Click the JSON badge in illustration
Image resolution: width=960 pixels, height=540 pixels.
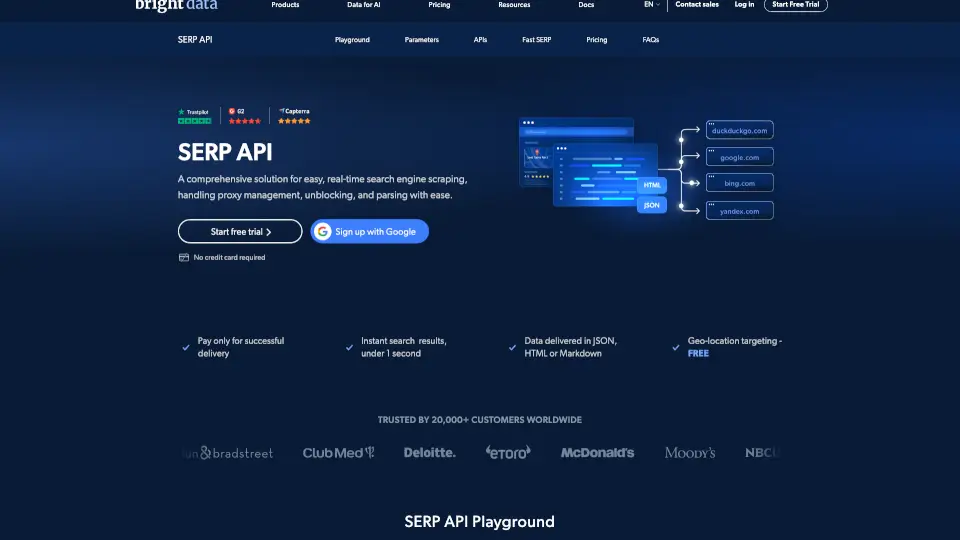pyautogui.click(x=651, y=205)
